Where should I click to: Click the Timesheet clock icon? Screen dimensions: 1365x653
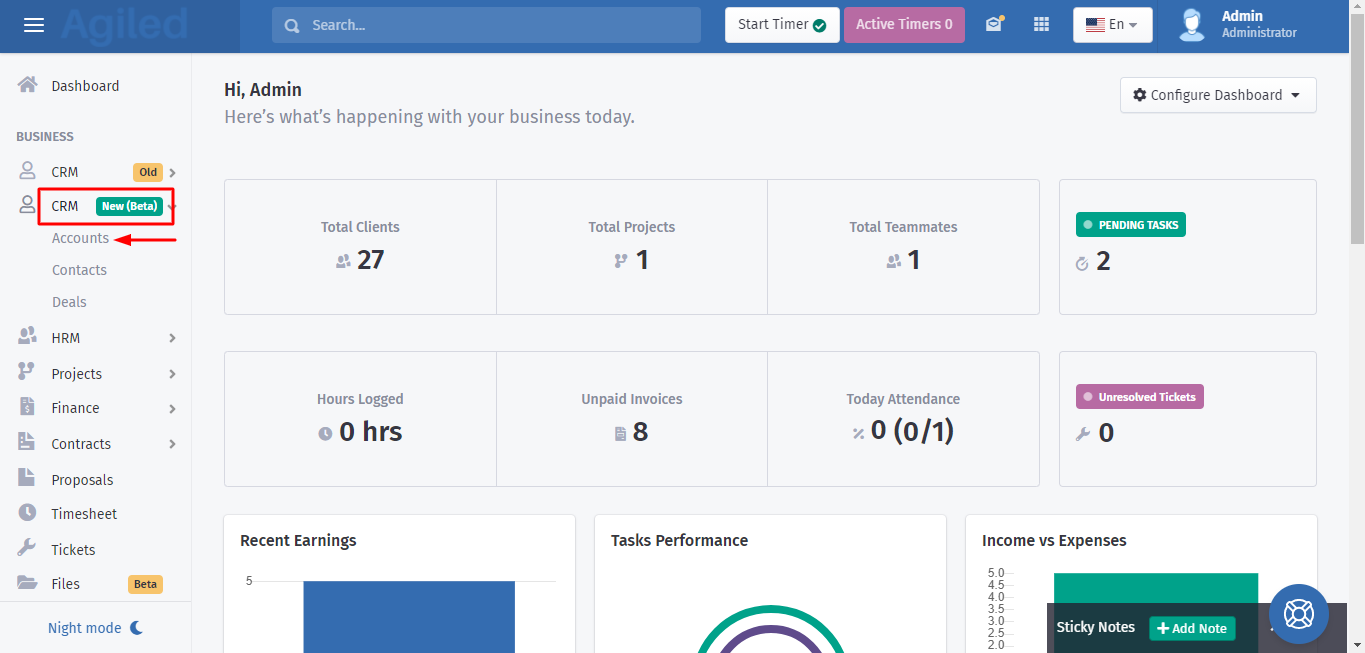click(x=28, y=513)
